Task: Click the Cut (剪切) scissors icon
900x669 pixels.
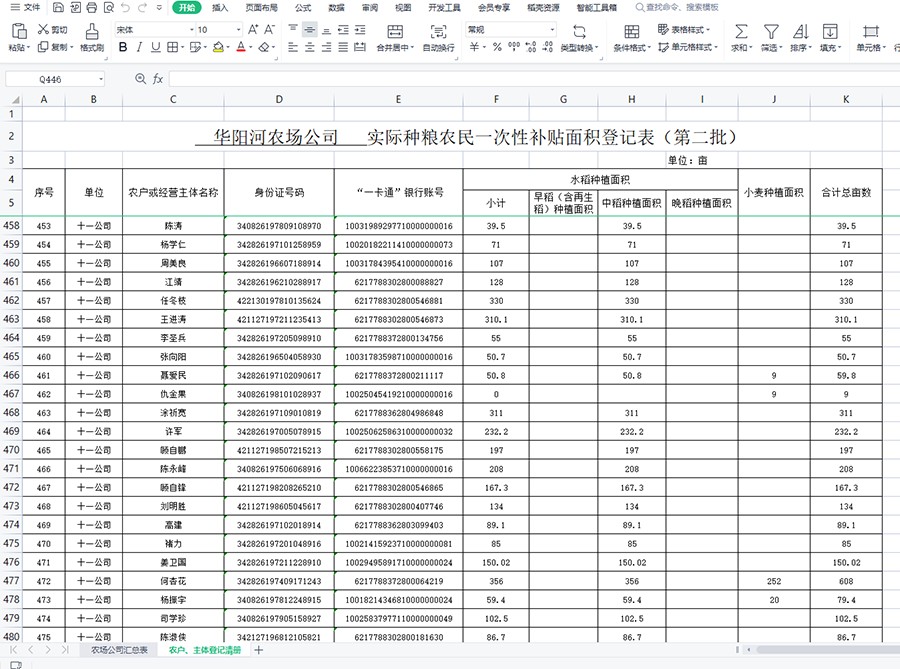Action: click(43, 30)
